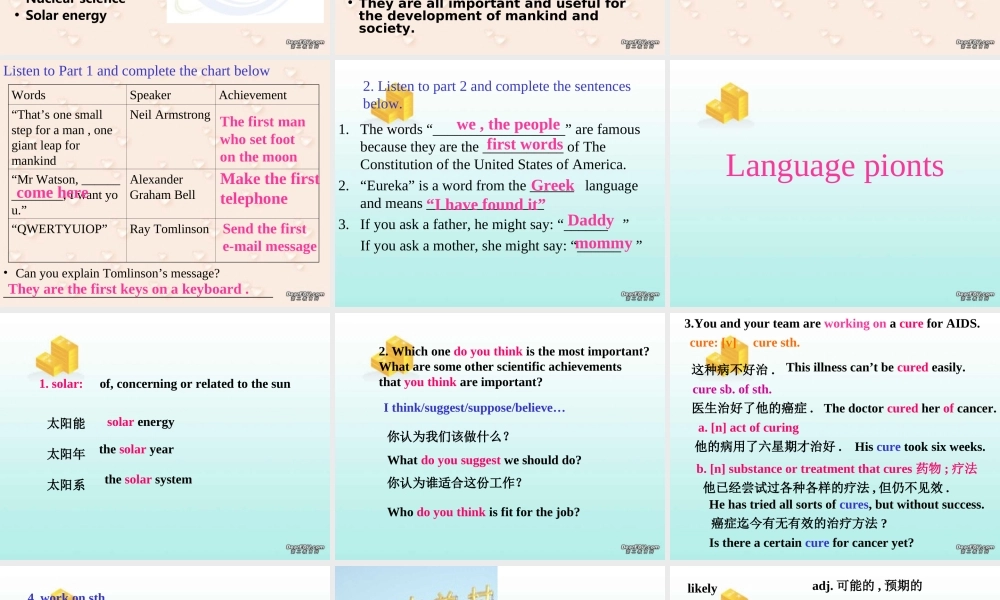The height and width of the screenshot is (600, 1000).
Task: Click answer 'Make the first telephone'
Action: (x=270, y=189)
